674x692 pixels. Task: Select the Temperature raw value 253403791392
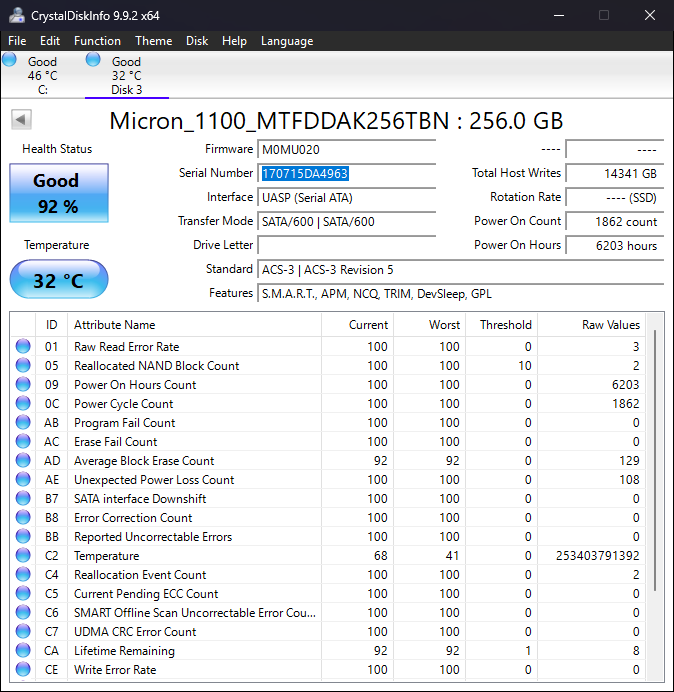(598, 556)
